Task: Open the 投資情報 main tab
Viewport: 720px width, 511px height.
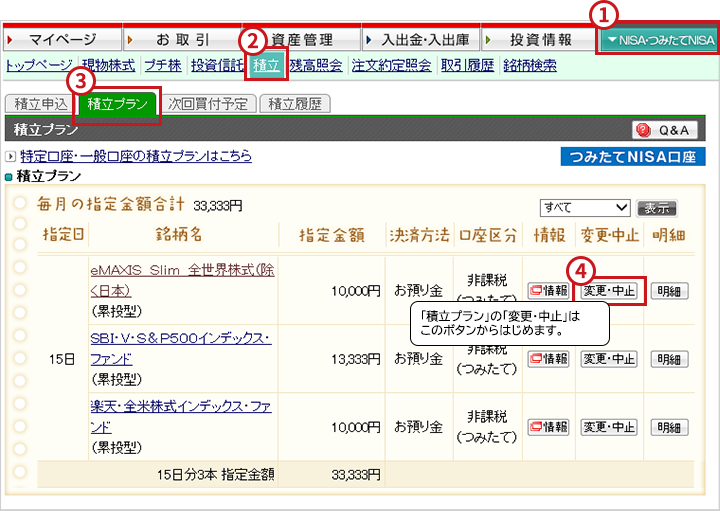Action: coord(540,39)
